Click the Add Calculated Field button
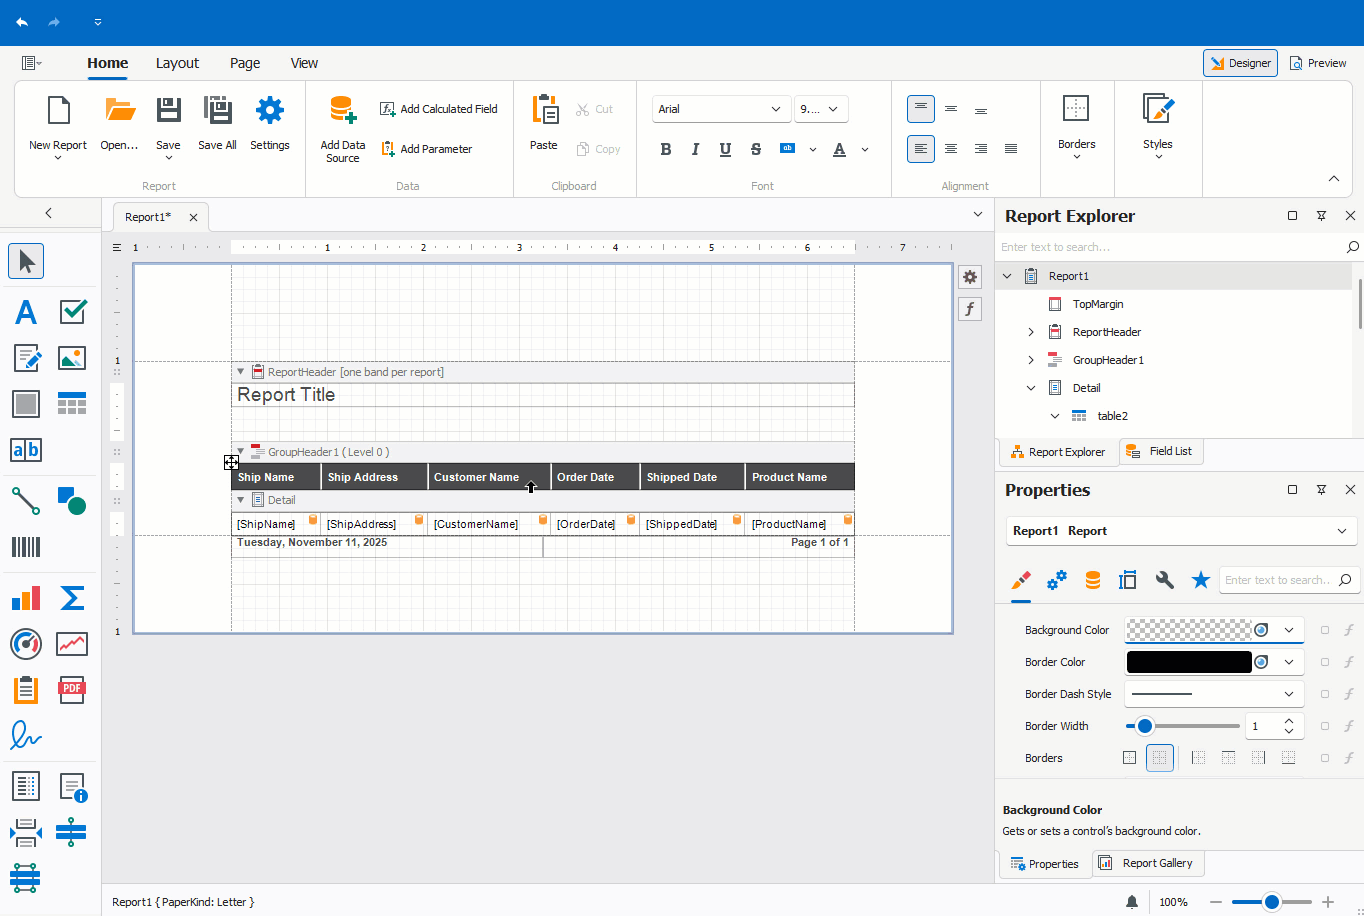 [438, 108]
